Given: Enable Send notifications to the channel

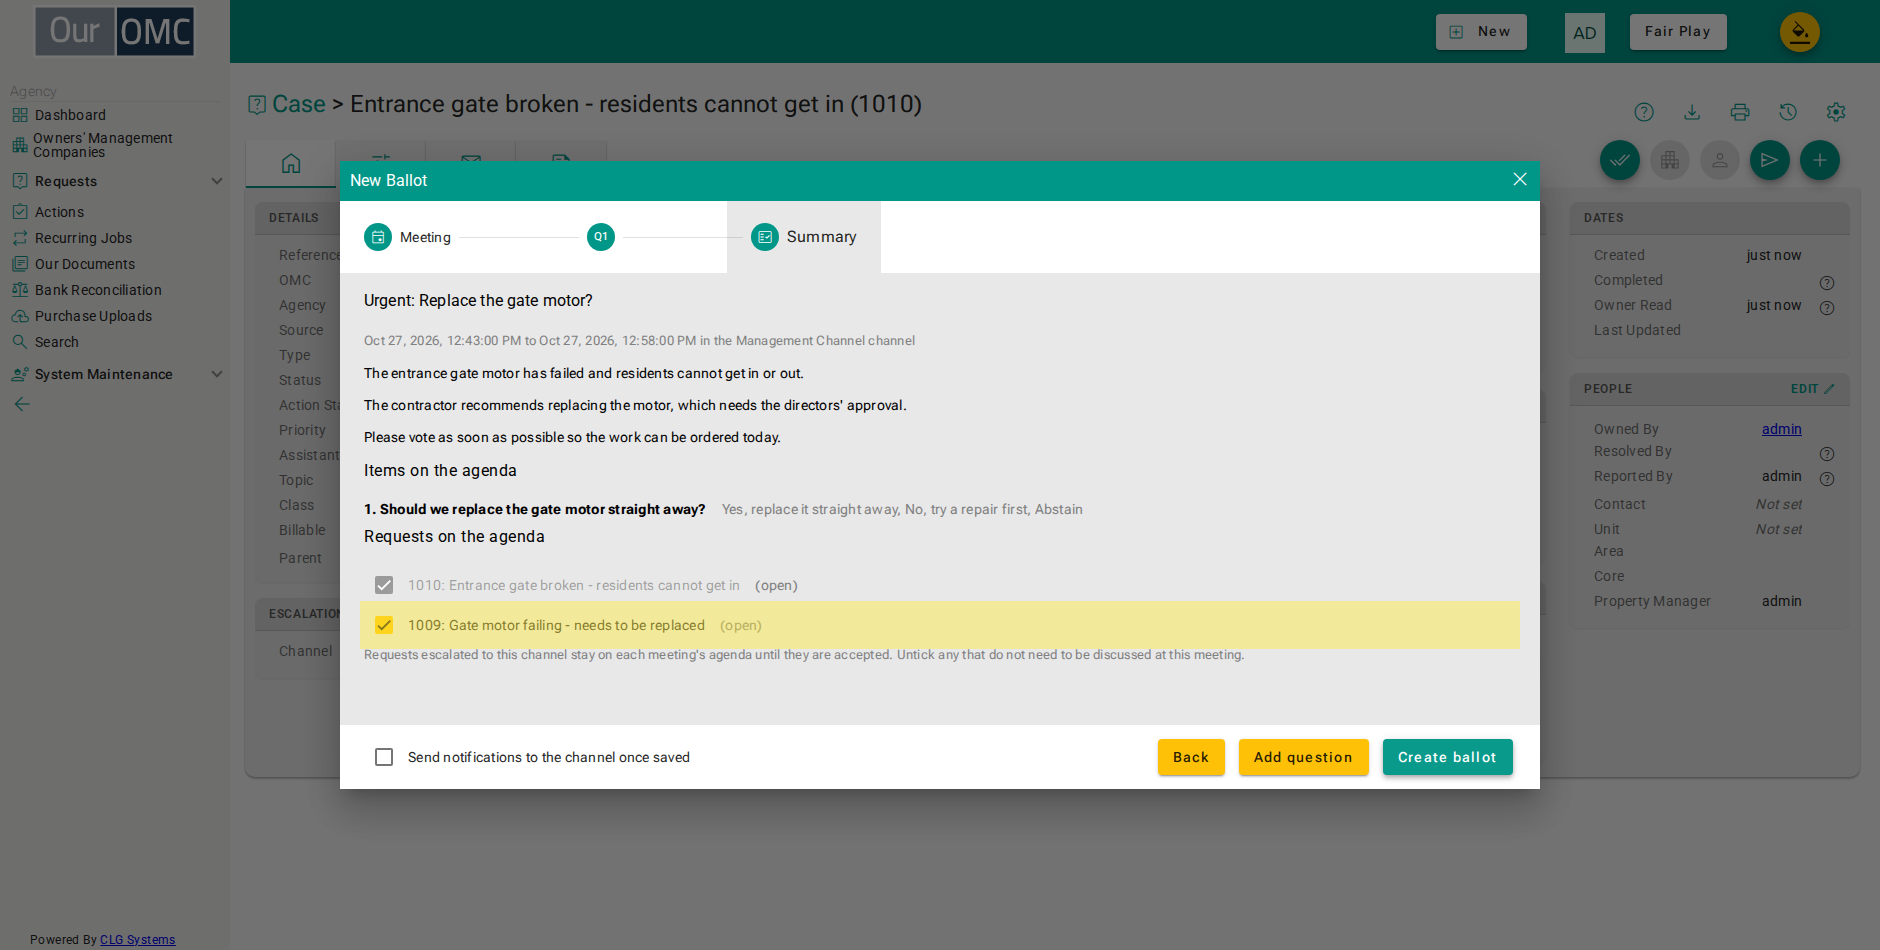Looking at the screenshot, I should pos(384,757).
